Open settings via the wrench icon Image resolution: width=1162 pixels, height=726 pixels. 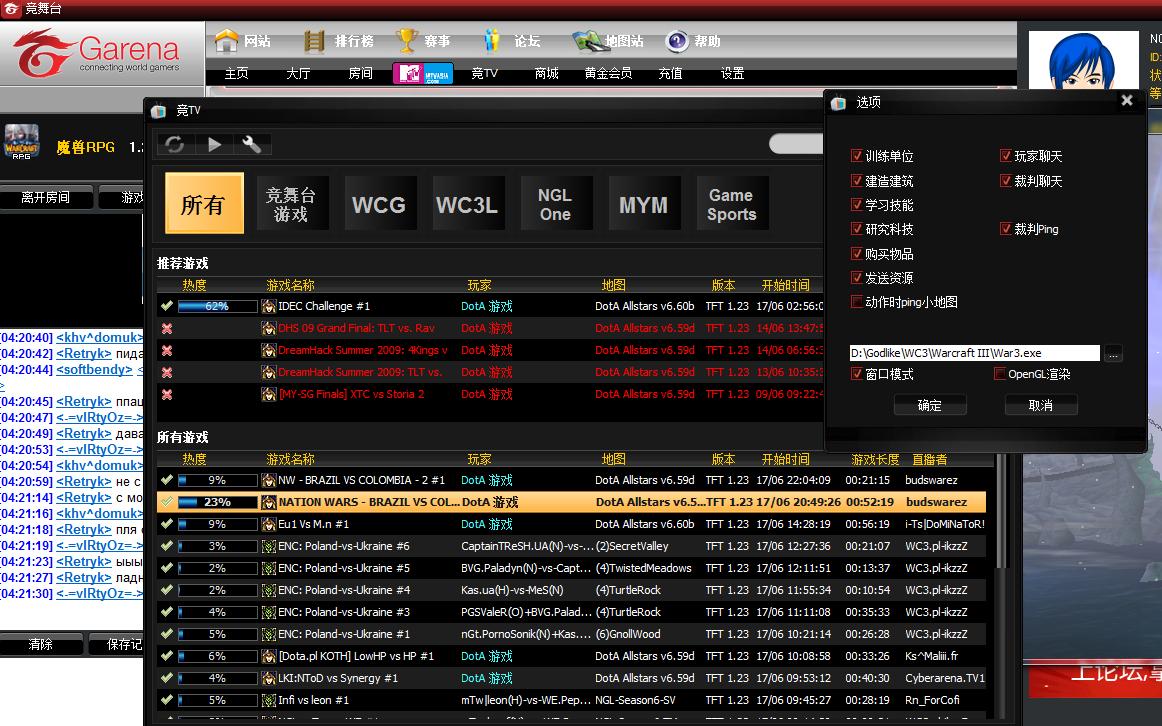tap(252, 145)
